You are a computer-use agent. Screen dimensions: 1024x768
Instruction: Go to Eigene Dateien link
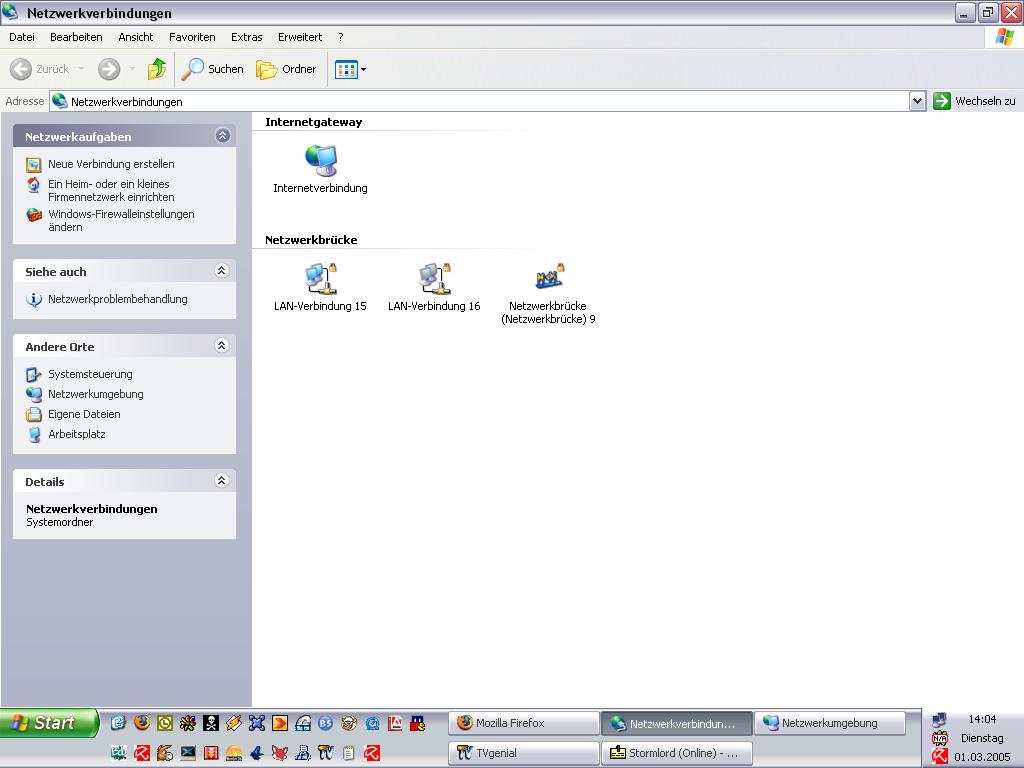pyautogui.click(x=84, y=414)
